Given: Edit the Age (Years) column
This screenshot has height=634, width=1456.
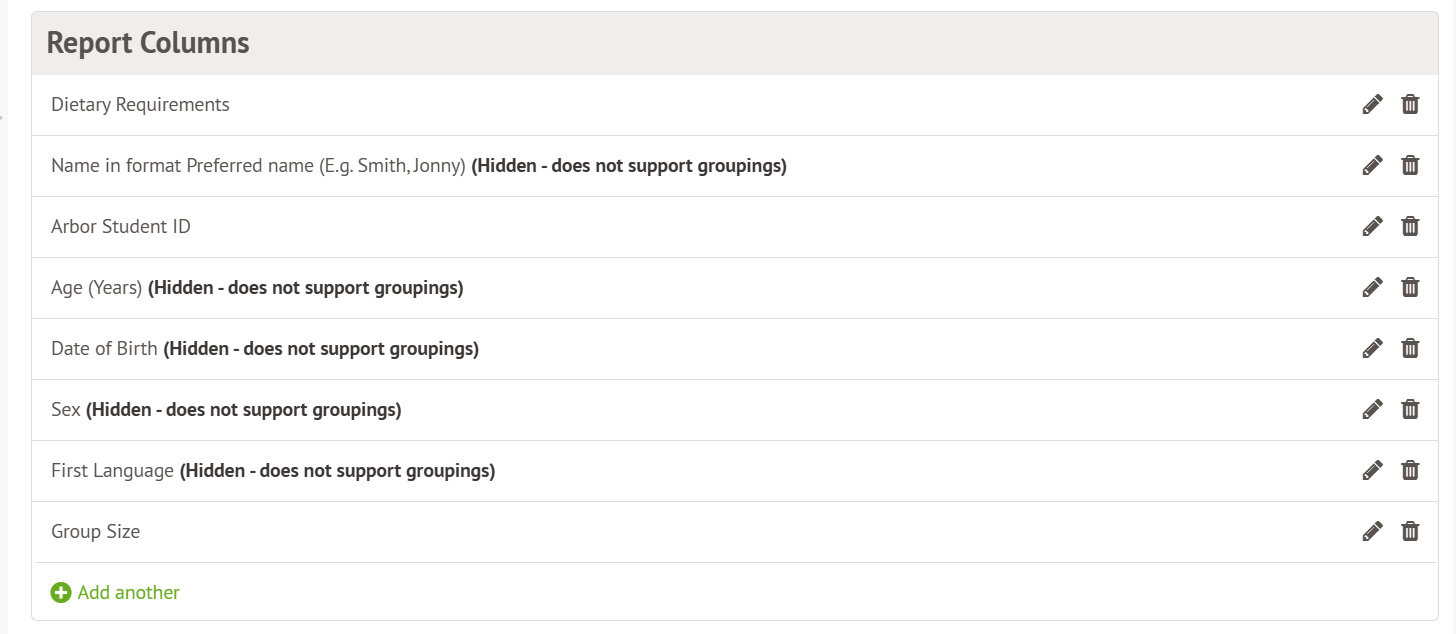Looking at the screenshot, I should click(x=1372, y=287).
